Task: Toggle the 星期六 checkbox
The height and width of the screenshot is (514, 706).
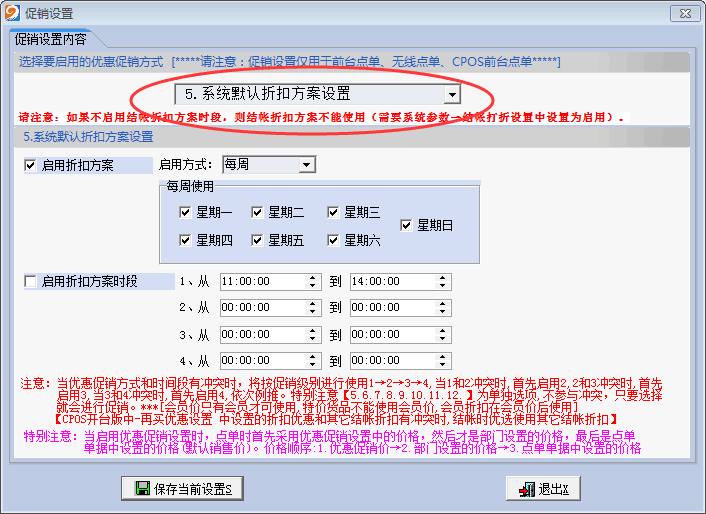Action: 333,240
